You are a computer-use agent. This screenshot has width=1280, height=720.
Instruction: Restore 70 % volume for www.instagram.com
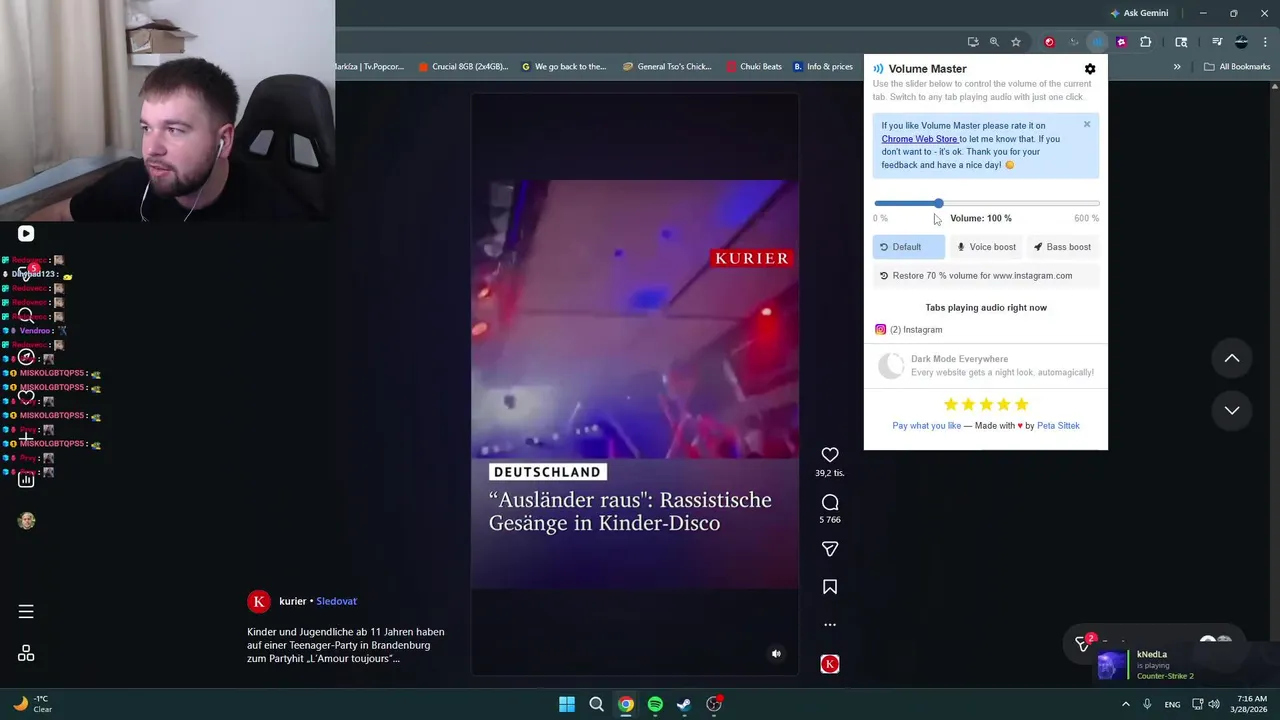pyautogui.click(x=986, y=276)
